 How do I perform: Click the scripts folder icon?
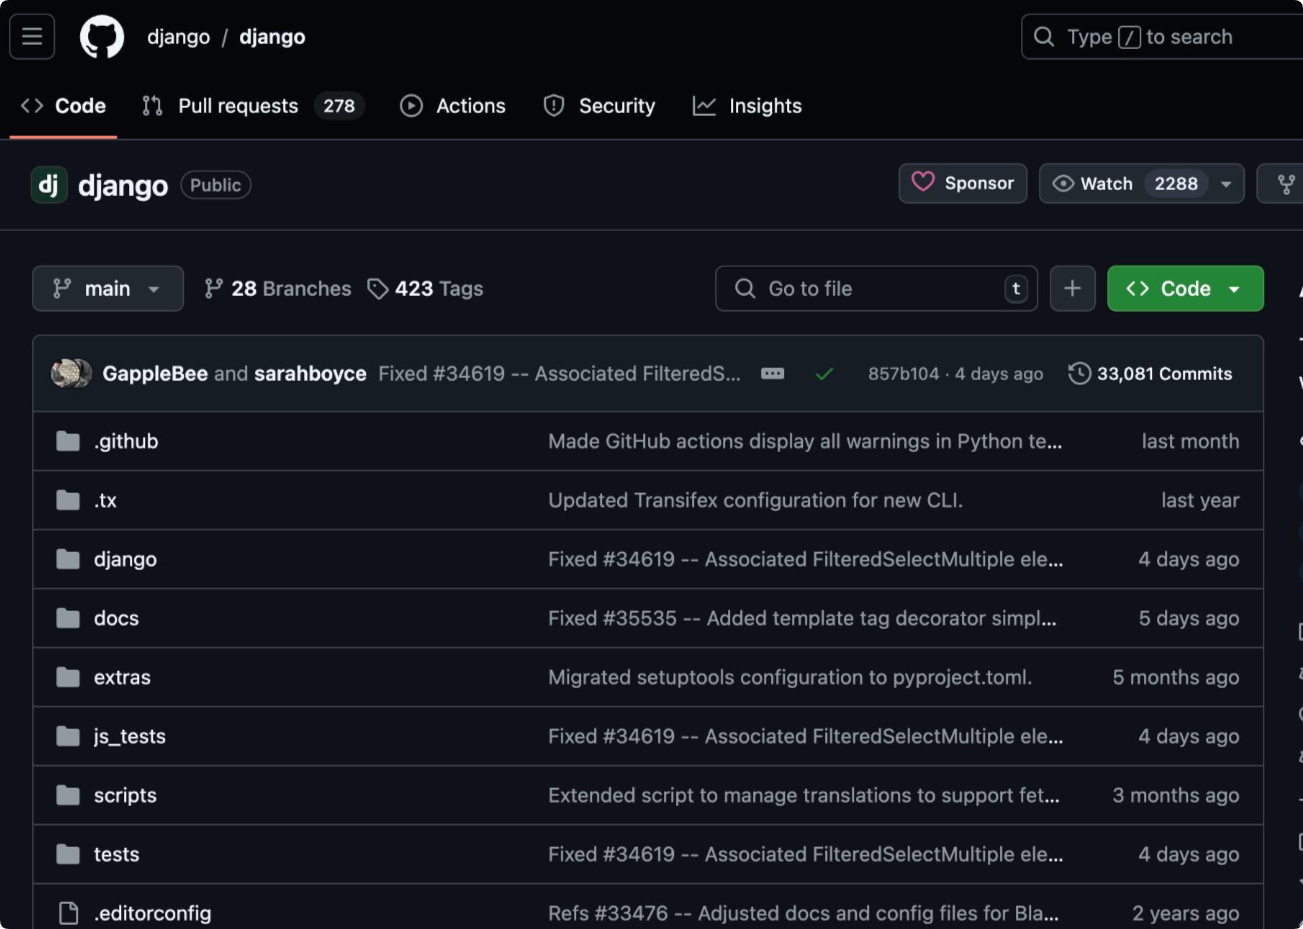pyautogui.click(x=68, y=795)
